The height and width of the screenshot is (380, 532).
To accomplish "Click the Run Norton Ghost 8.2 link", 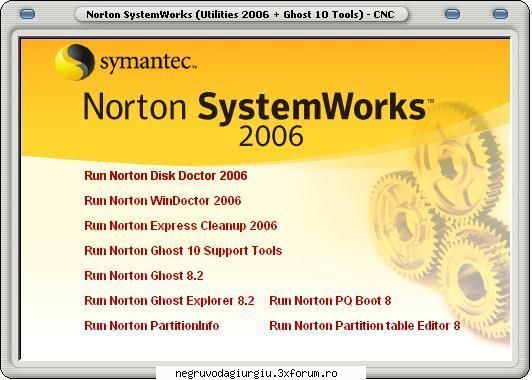I will [144, 276].
